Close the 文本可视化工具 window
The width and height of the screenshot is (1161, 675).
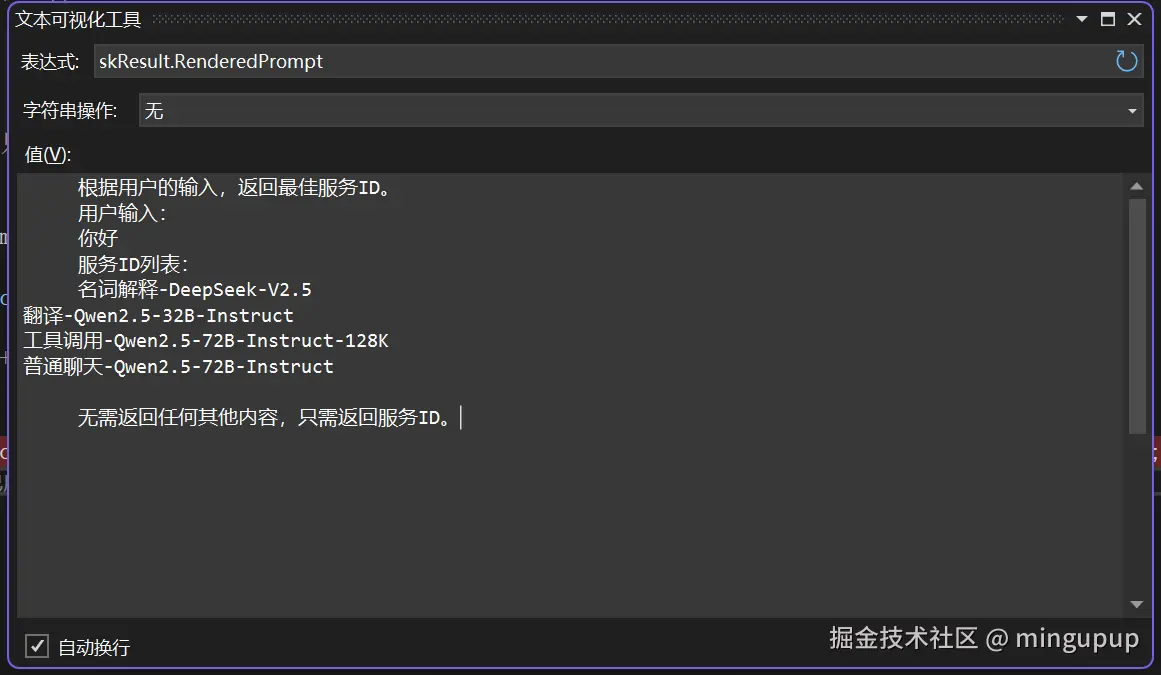[1135, 18]
